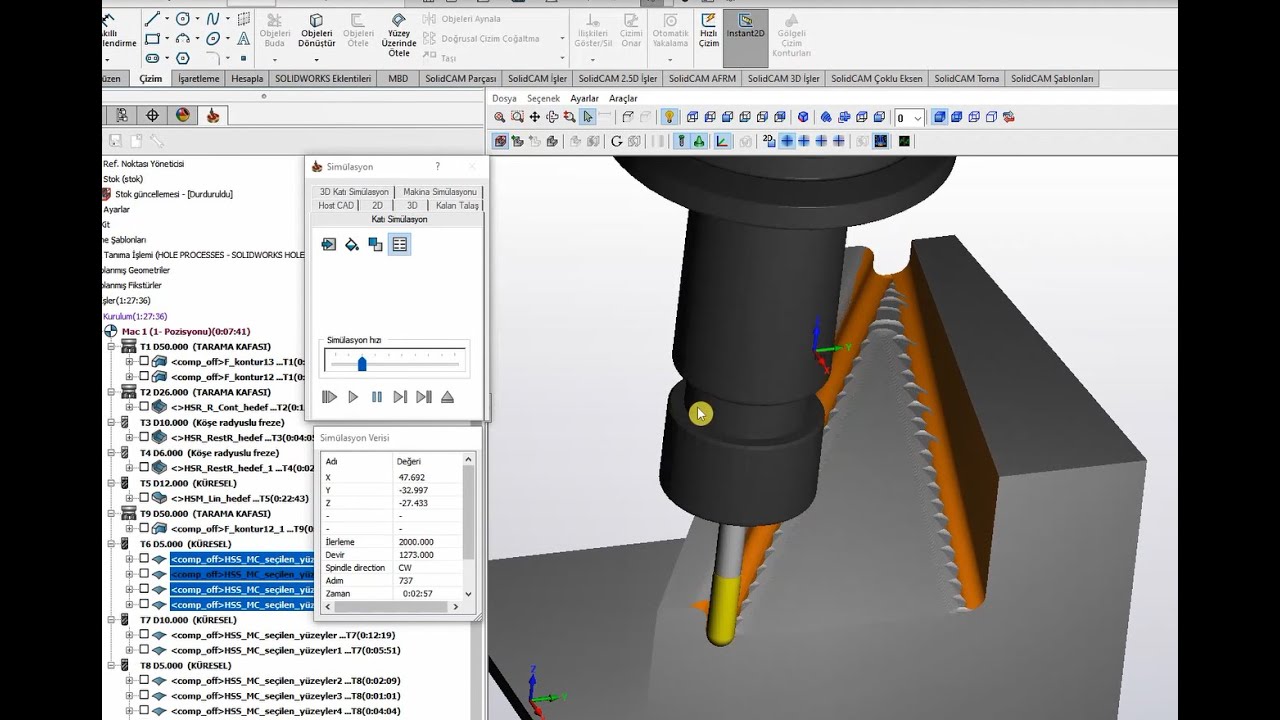
Task: Pause the simulation
Action: point(377,397)
